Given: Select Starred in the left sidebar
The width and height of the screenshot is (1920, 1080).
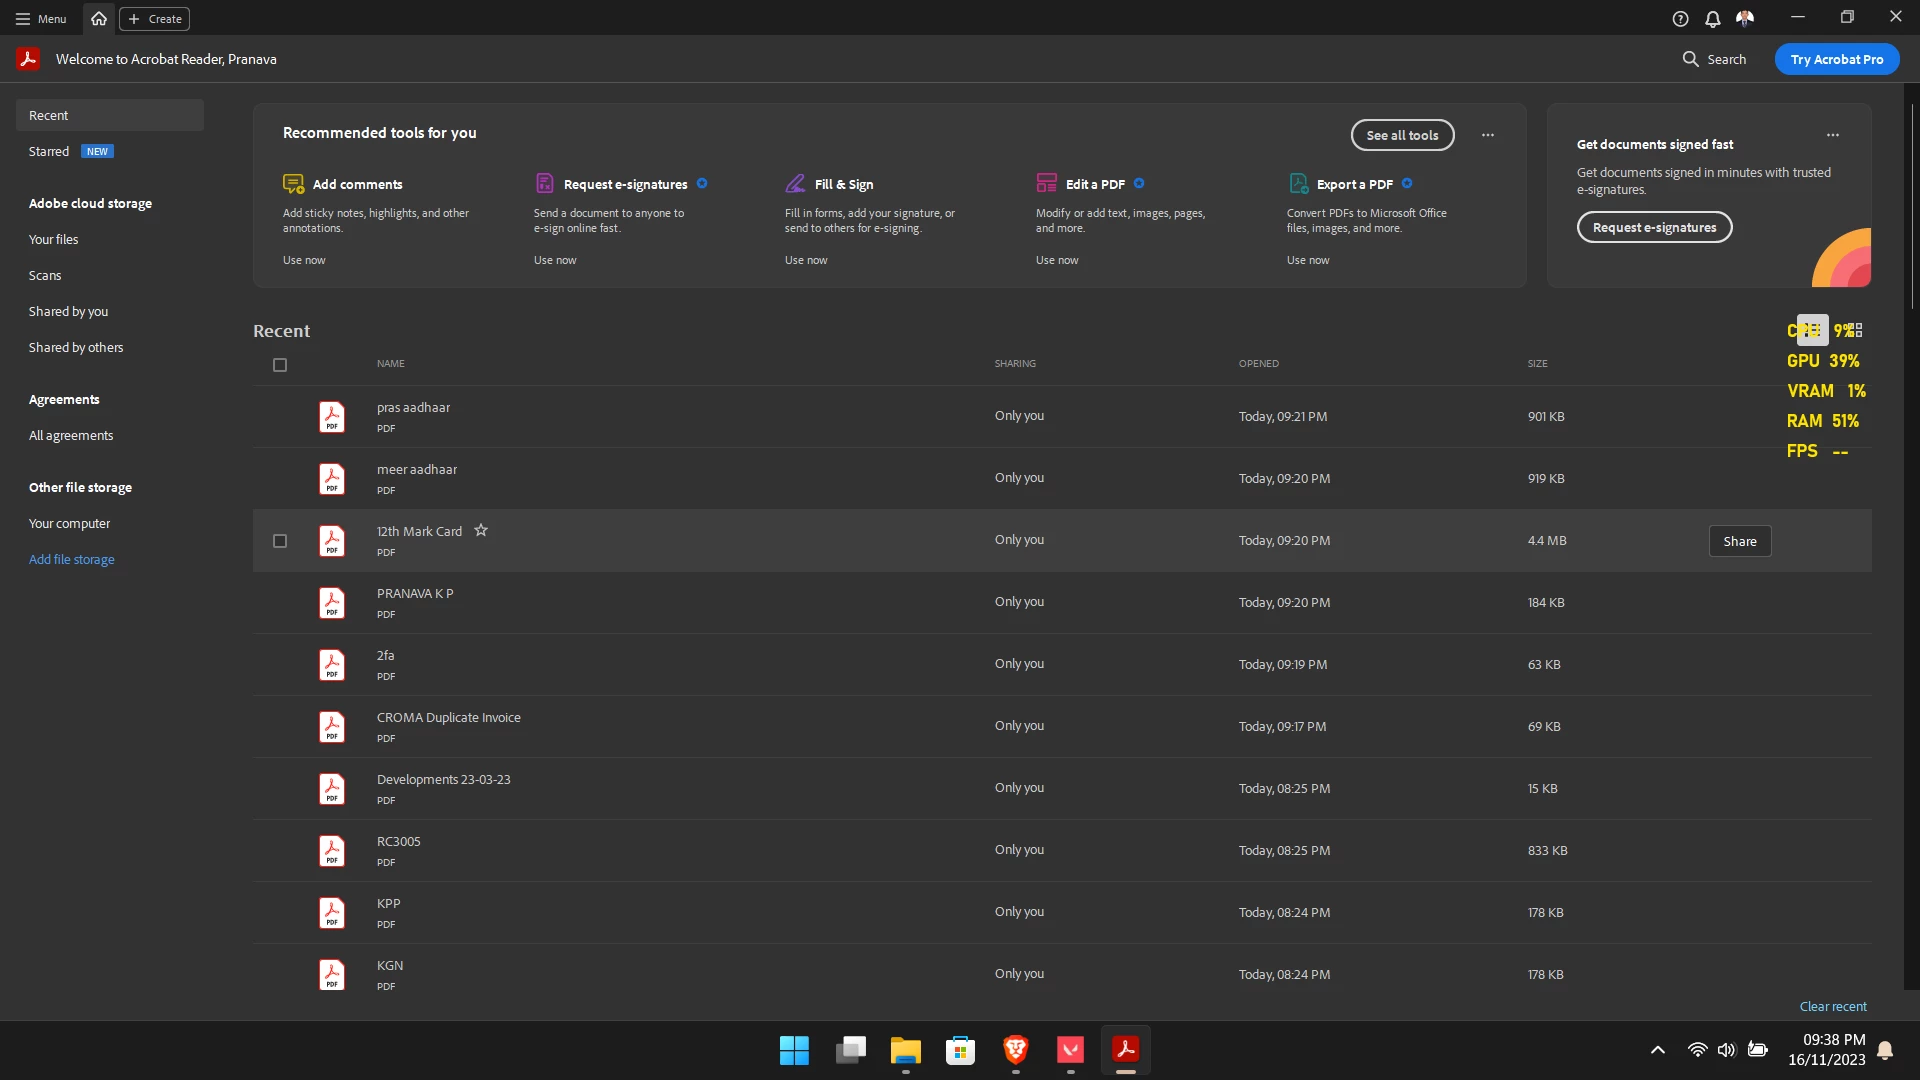Looking at the screenshot, I should tap(49, 152).
